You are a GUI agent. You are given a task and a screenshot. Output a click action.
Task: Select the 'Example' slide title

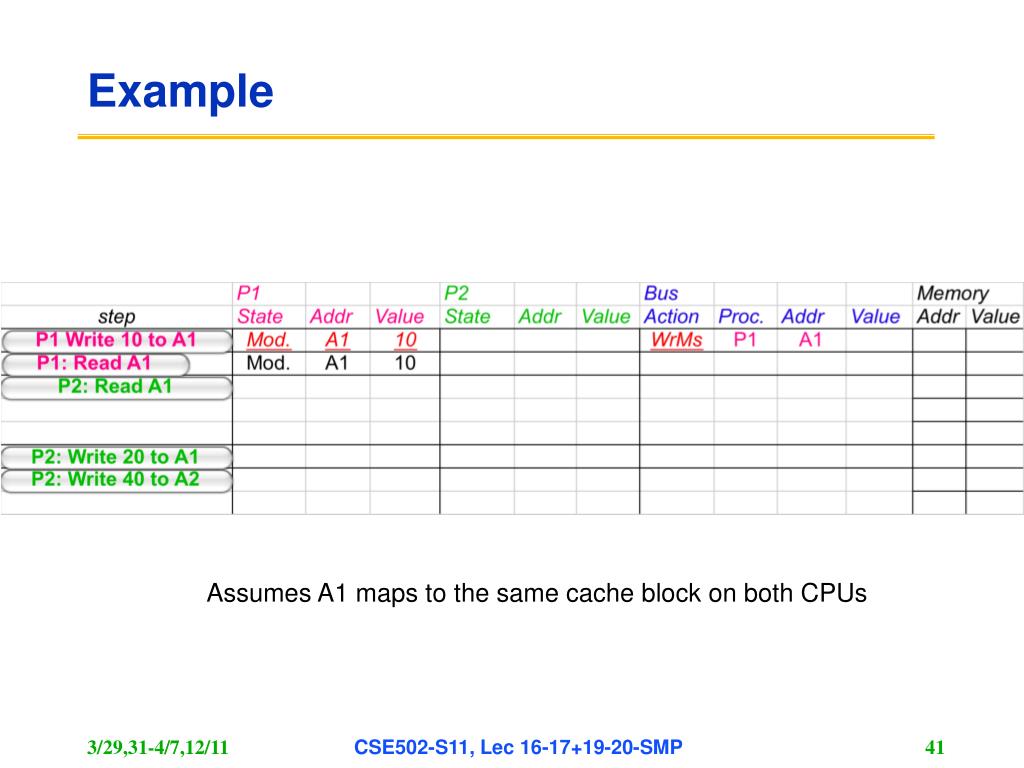click(x=181, y=92)
